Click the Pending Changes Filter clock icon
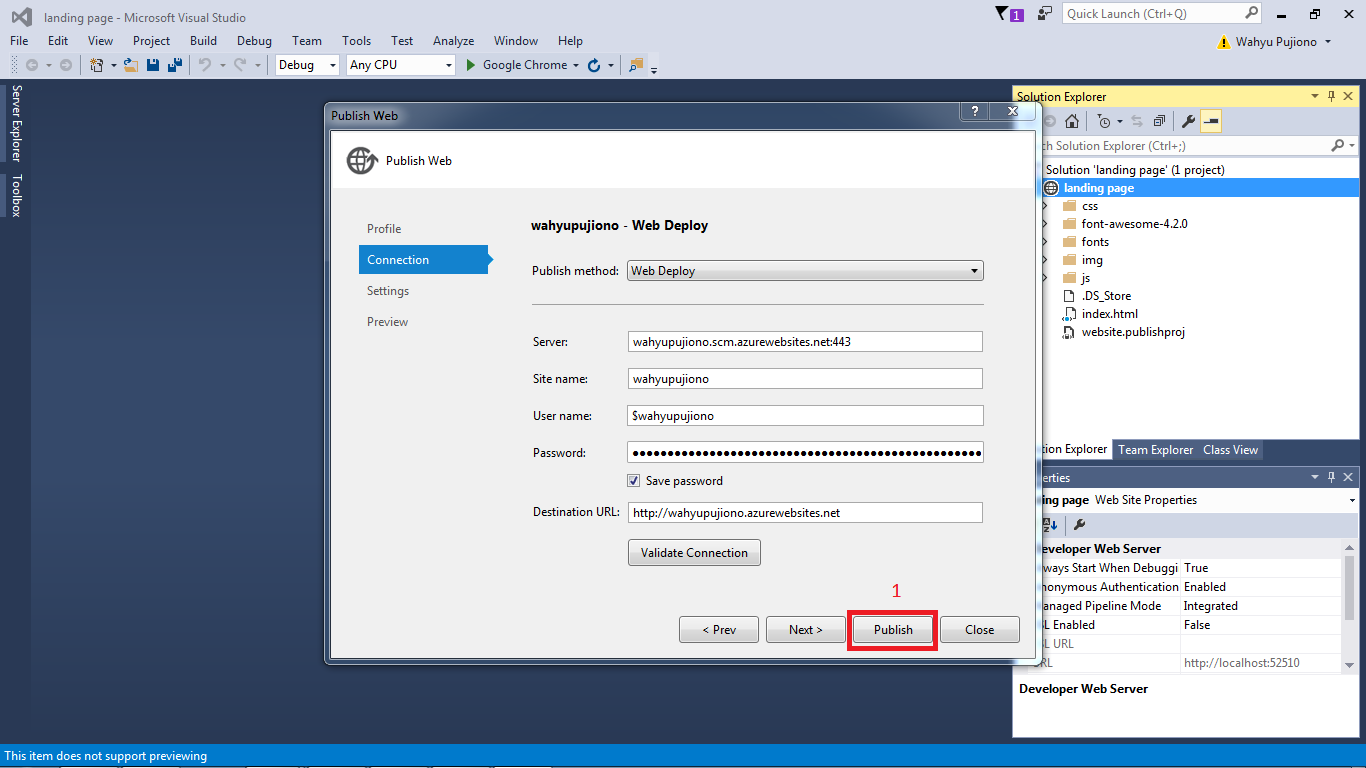This screenshot has width=1366, height=768. click(x=1104, y=121)
